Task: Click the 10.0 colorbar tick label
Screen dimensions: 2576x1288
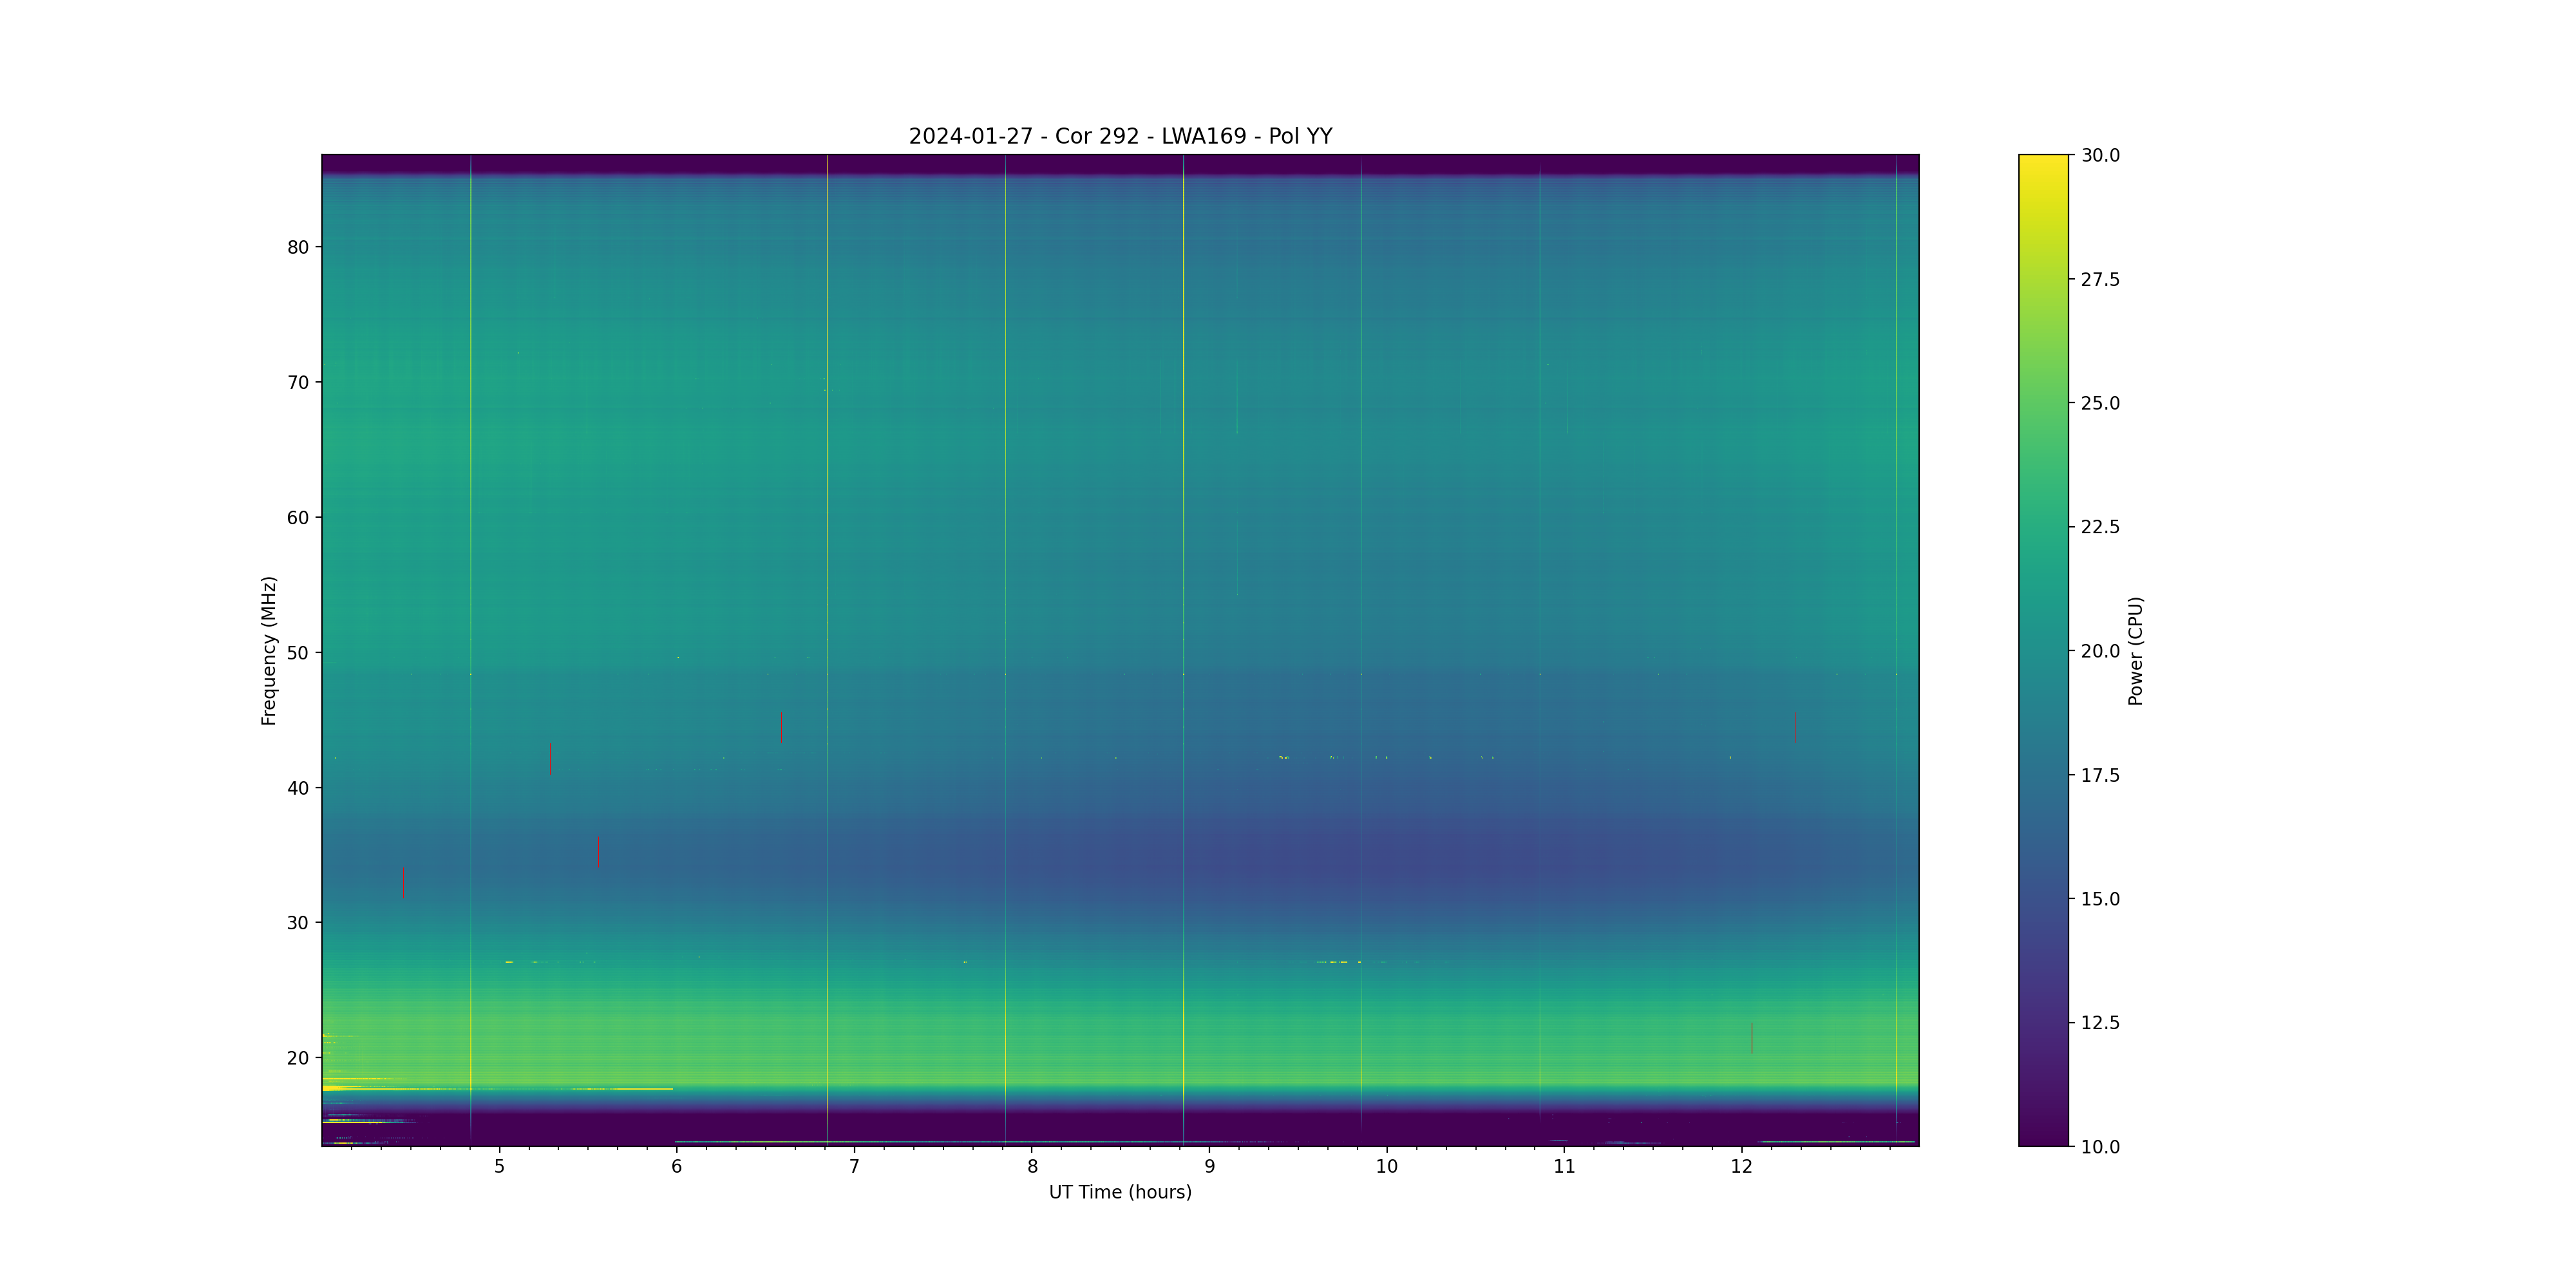Action: click(x=2100, y=1147)
